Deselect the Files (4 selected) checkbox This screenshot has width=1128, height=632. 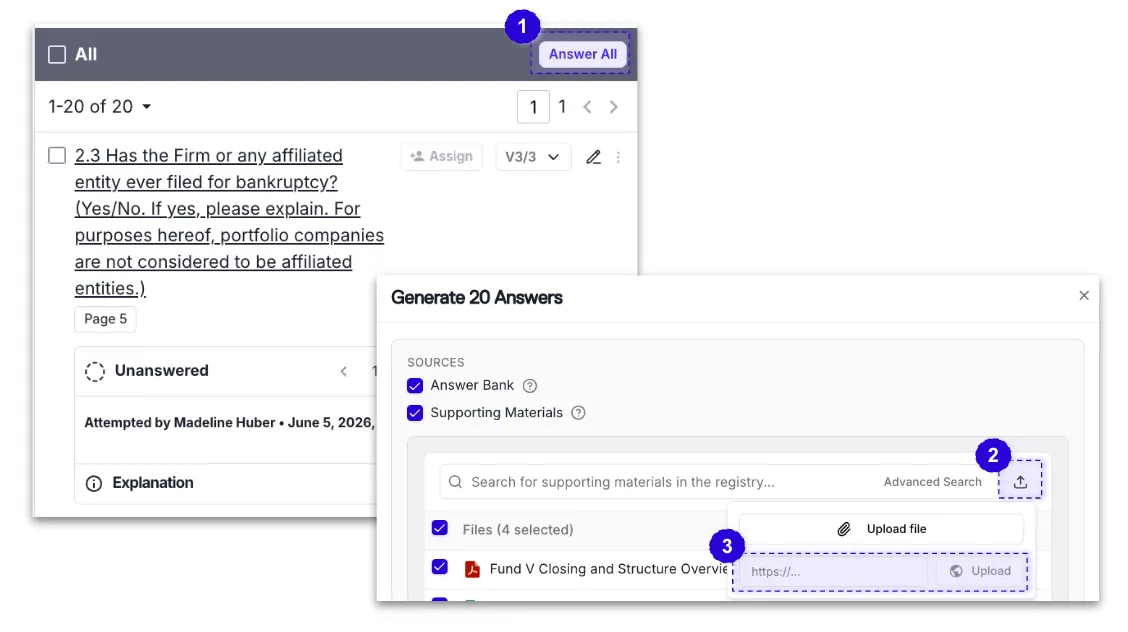[x=440, y=528]
